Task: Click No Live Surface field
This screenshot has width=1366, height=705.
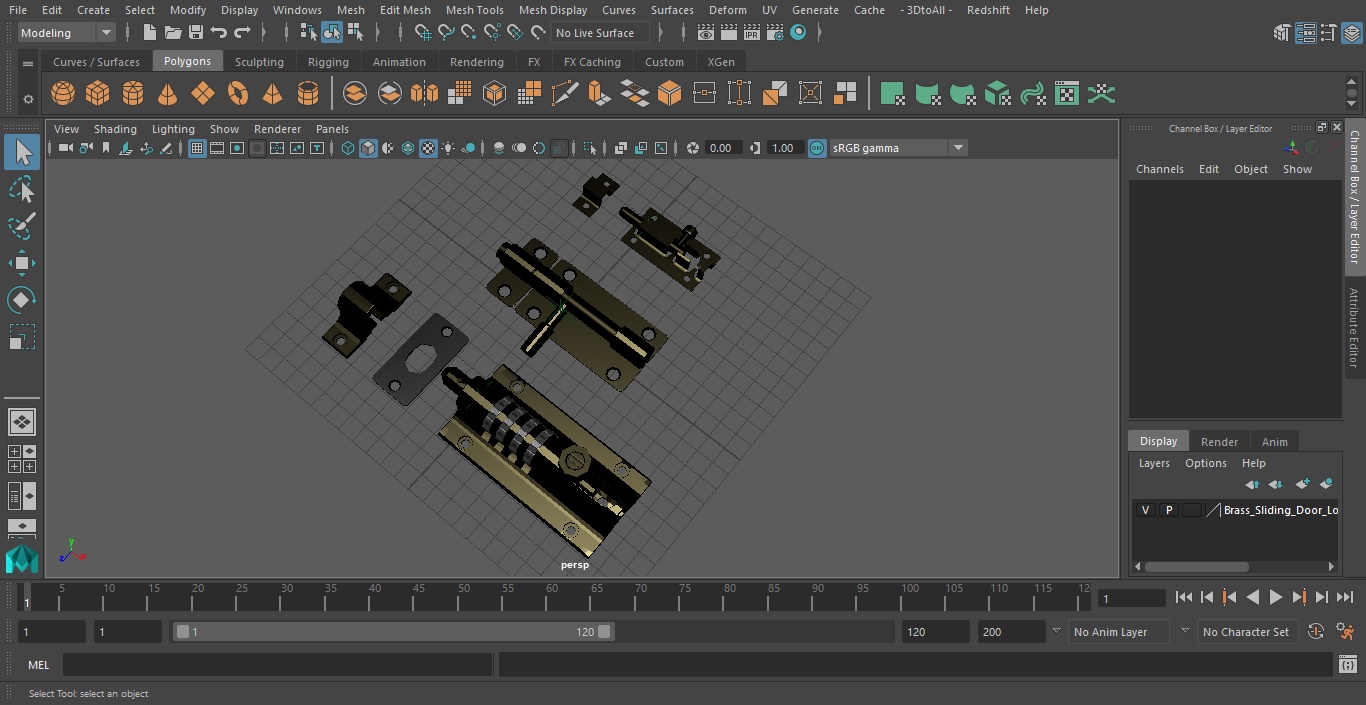Action: pyautogui.click(x=600, y=33)
